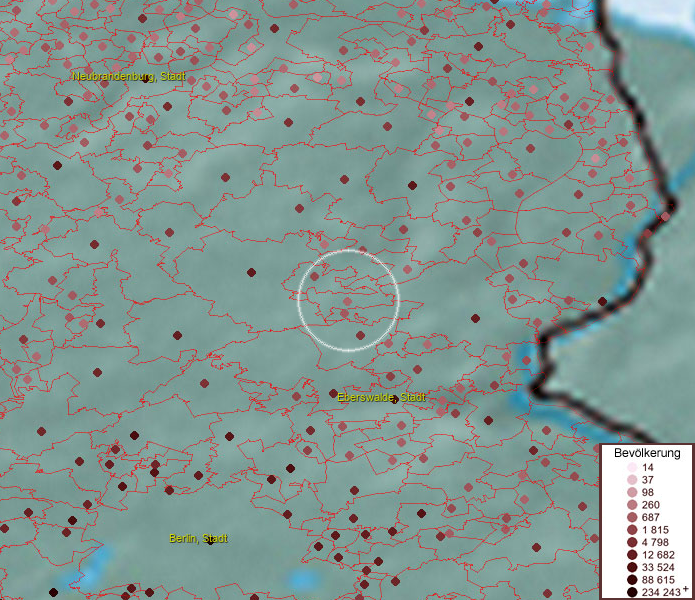Pick the legend swatch for value 4 798
The image size is (695, 600).
coord(633,542)
